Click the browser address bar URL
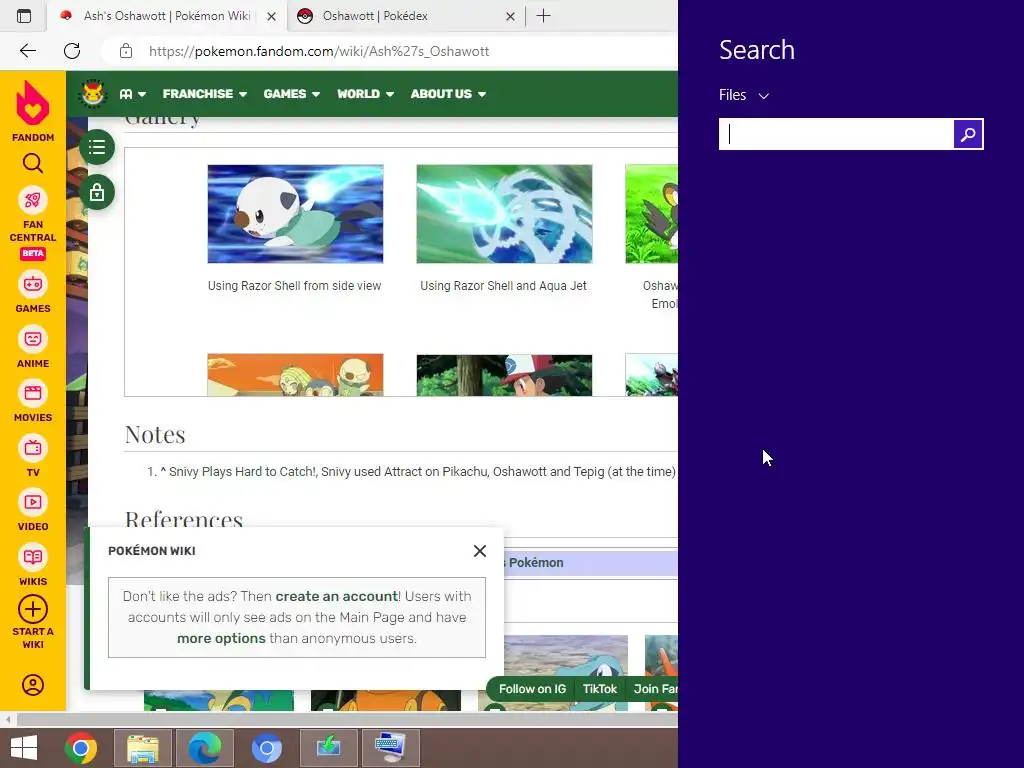The height and width of the screenshot is (768, 1024). tap(319, 51)
